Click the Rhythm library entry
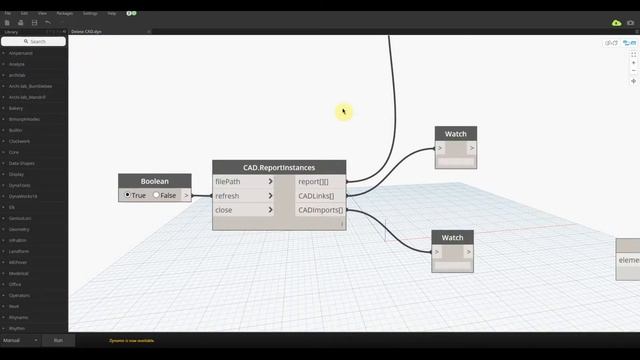 [17, 329]
